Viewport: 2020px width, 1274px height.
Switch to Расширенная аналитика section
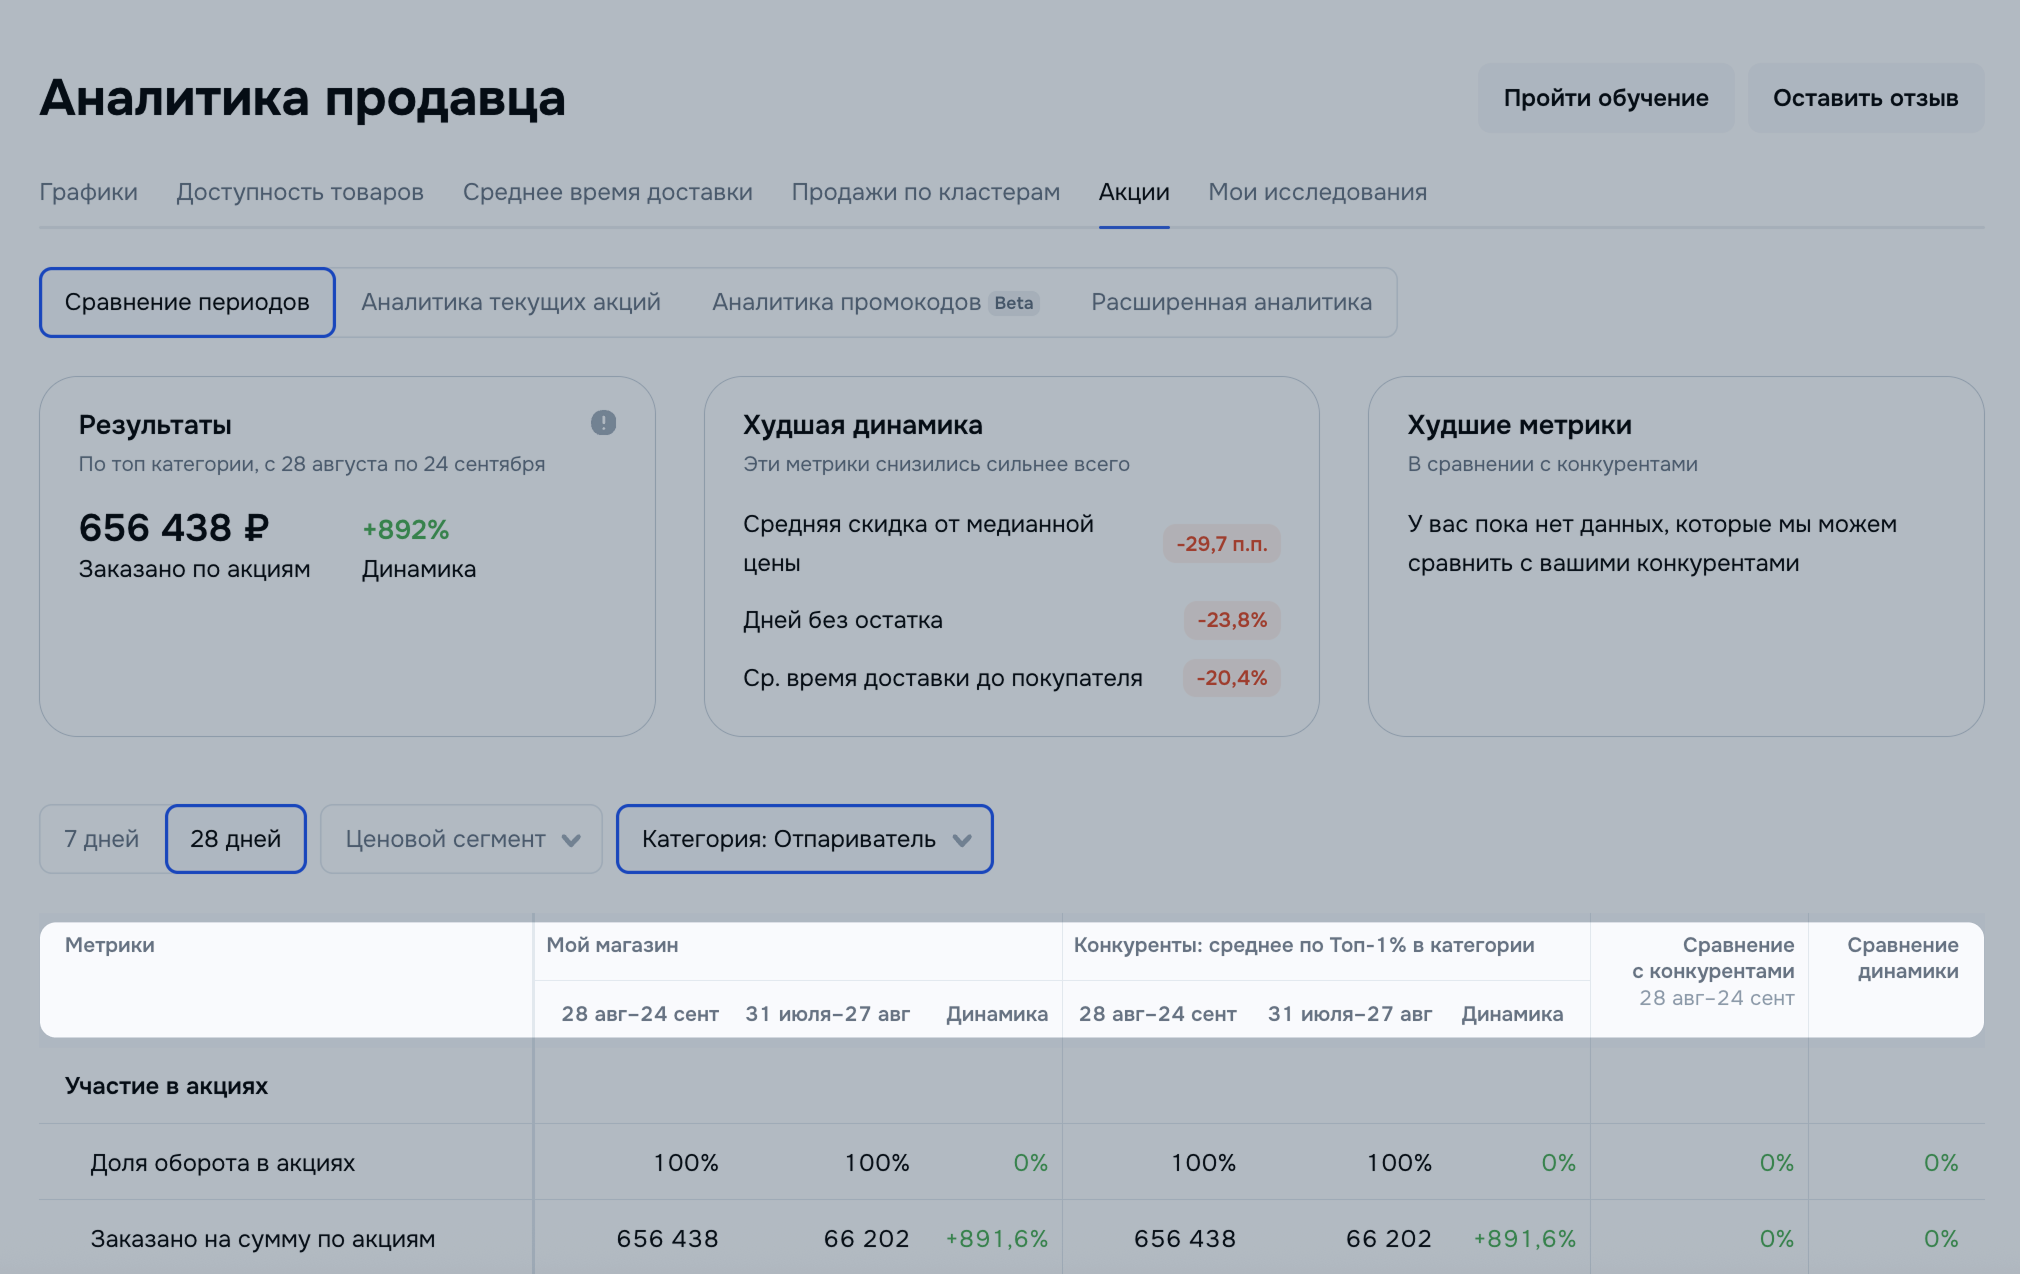click(x=1231, y=302)
